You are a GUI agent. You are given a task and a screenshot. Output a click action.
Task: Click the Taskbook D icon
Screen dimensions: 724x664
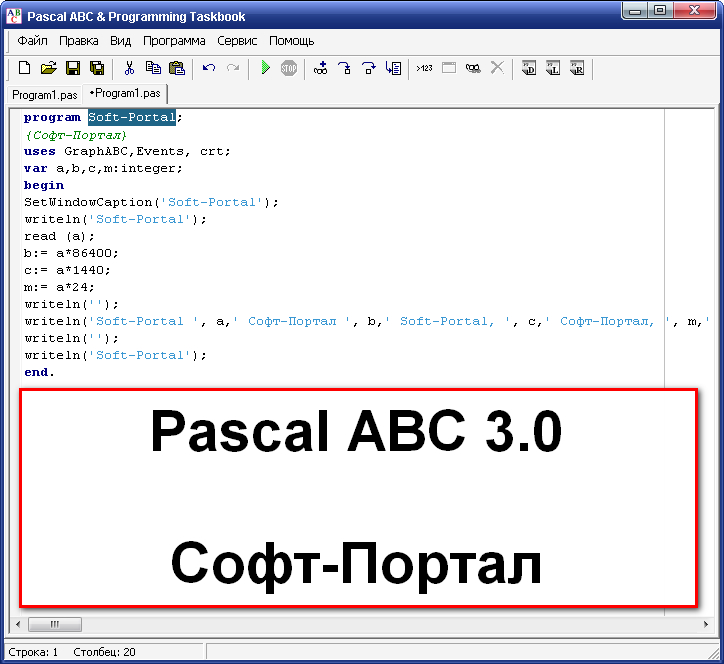tap(529, 68)
